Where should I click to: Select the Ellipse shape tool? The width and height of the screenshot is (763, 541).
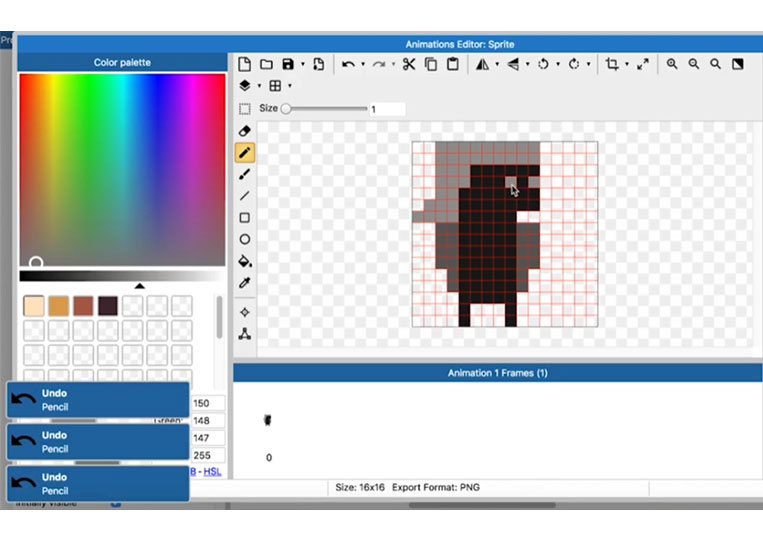(245, 239)
